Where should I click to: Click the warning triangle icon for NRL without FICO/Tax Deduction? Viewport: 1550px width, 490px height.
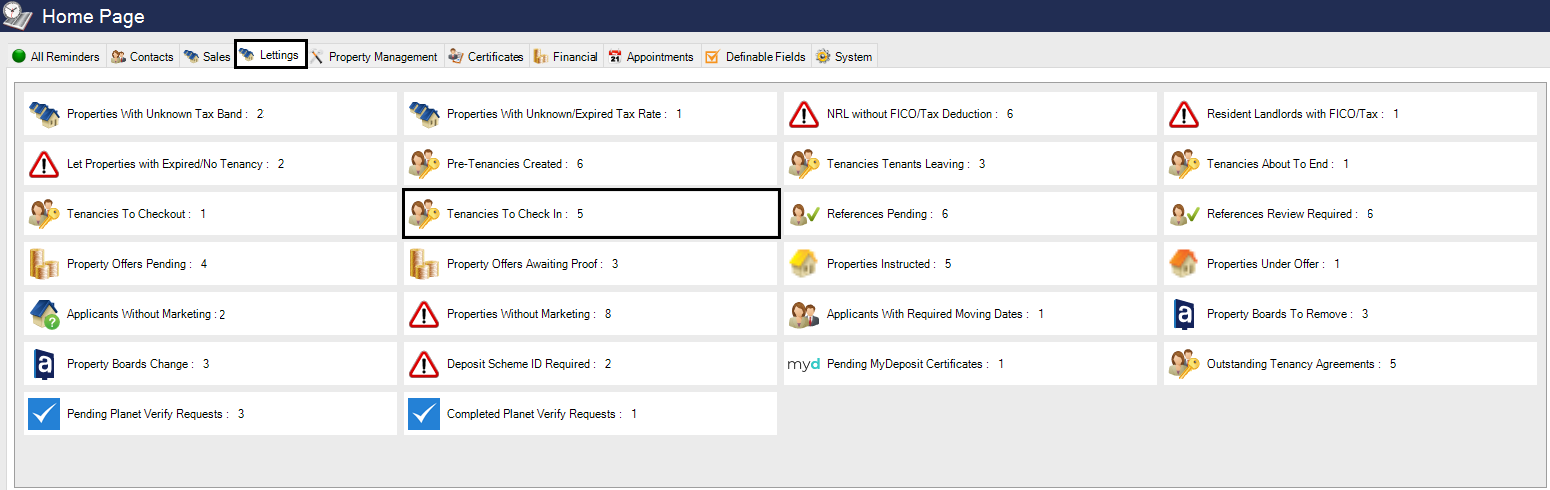pos(804,114)
